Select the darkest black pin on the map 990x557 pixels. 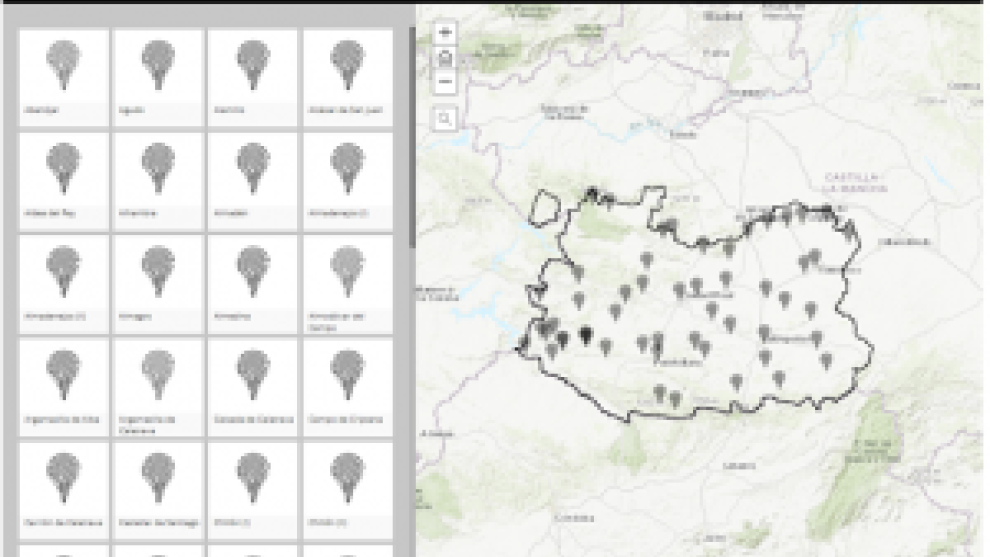pyautogui.click(x=585, y=335)
